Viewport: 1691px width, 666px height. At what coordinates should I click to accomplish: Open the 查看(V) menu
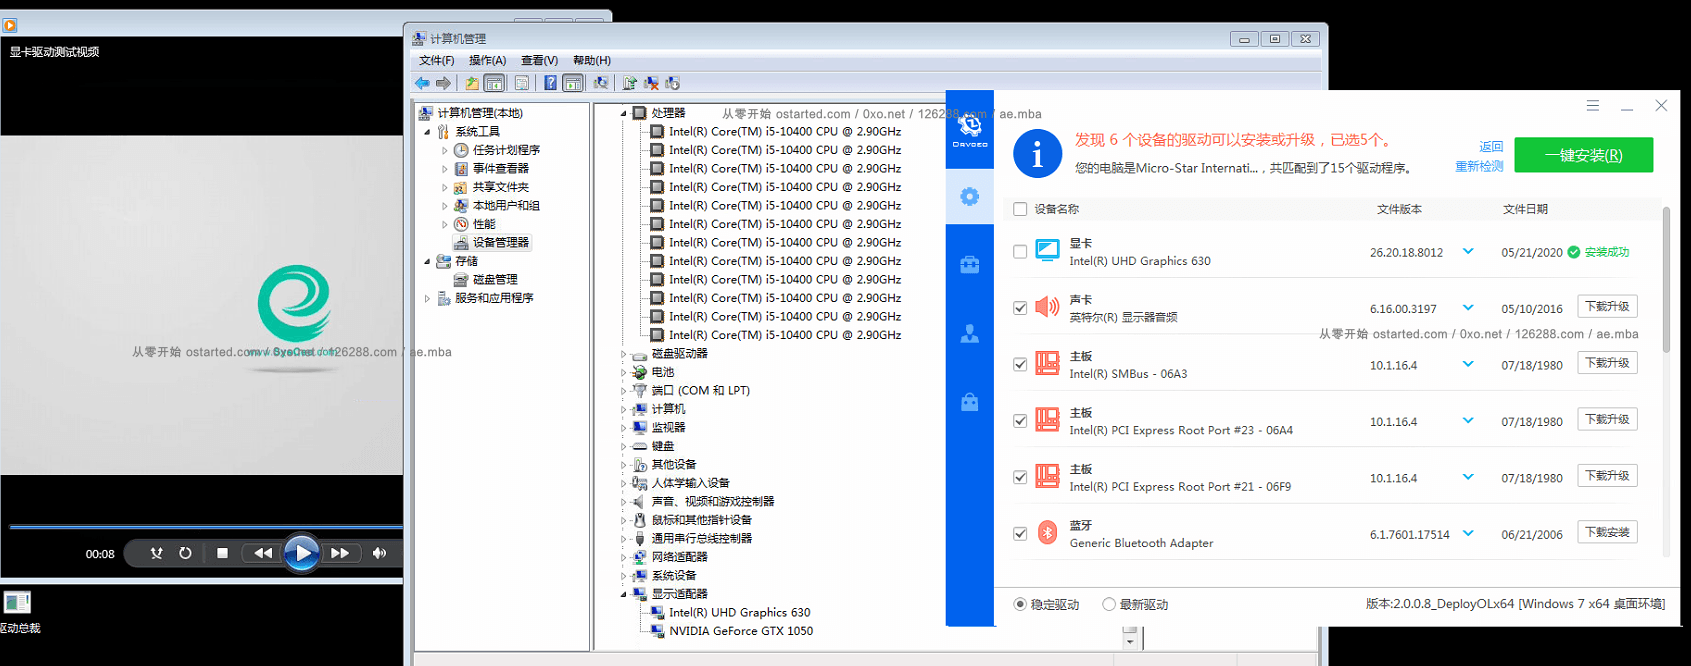click(539, 61)
